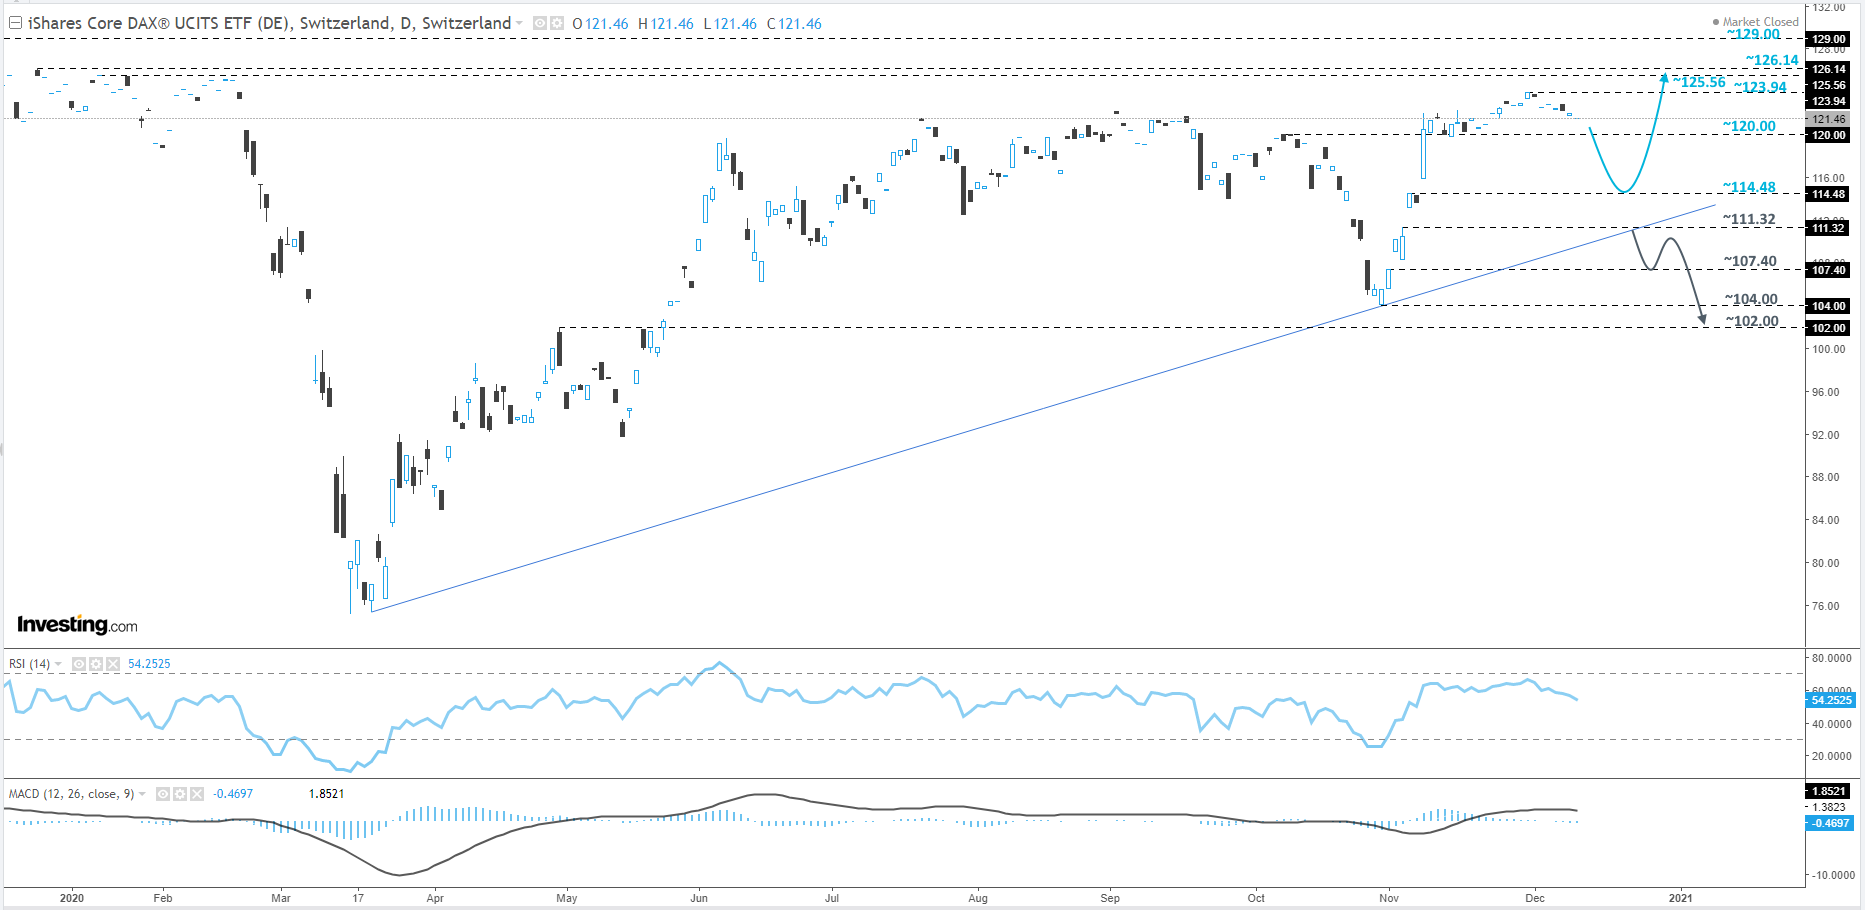Open the symbol dropdown arrow after the title
Screen dimensions: 1865x910
[519, 23]
